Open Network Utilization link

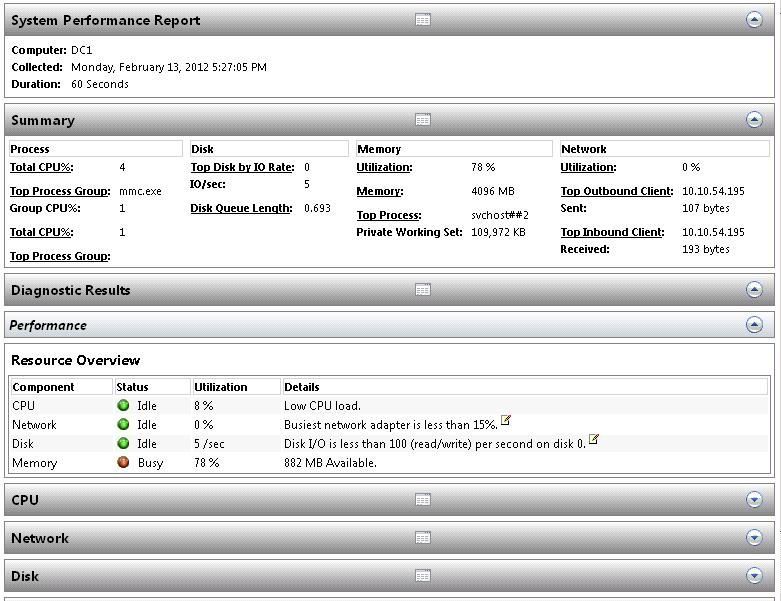pos(588,167)
